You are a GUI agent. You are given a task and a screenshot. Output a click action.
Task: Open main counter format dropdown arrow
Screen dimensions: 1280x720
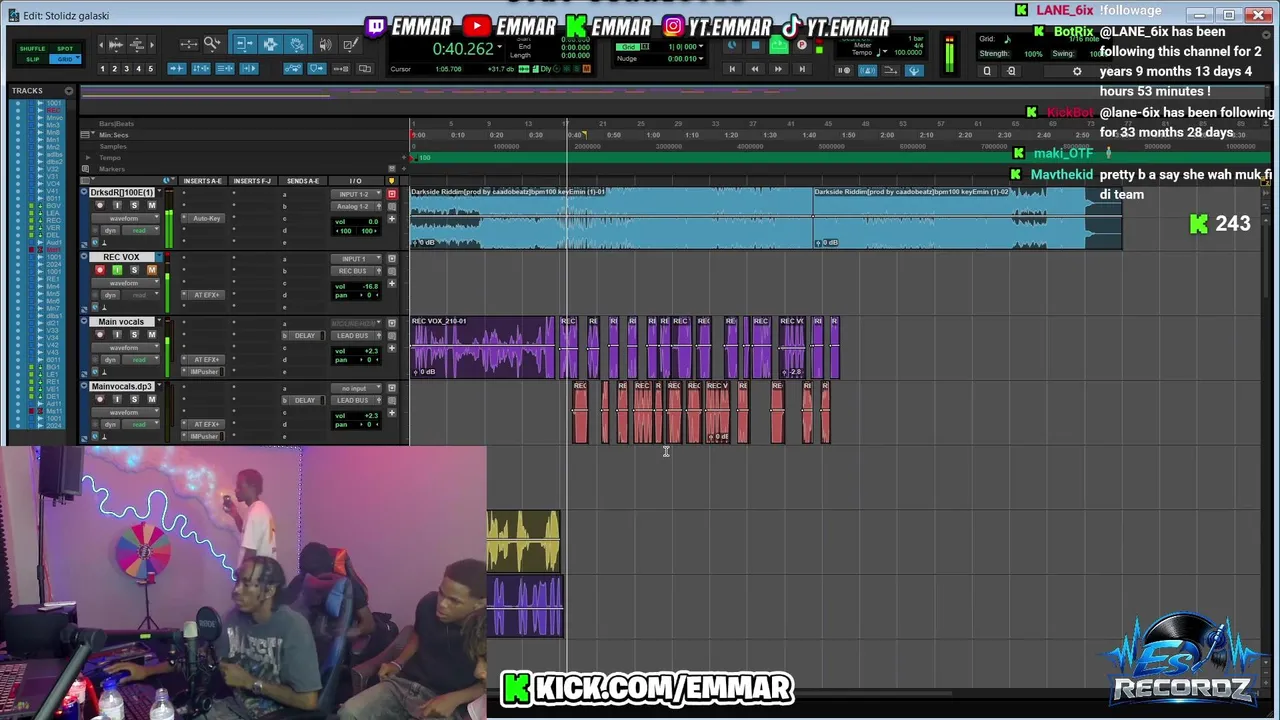point(499,47)
